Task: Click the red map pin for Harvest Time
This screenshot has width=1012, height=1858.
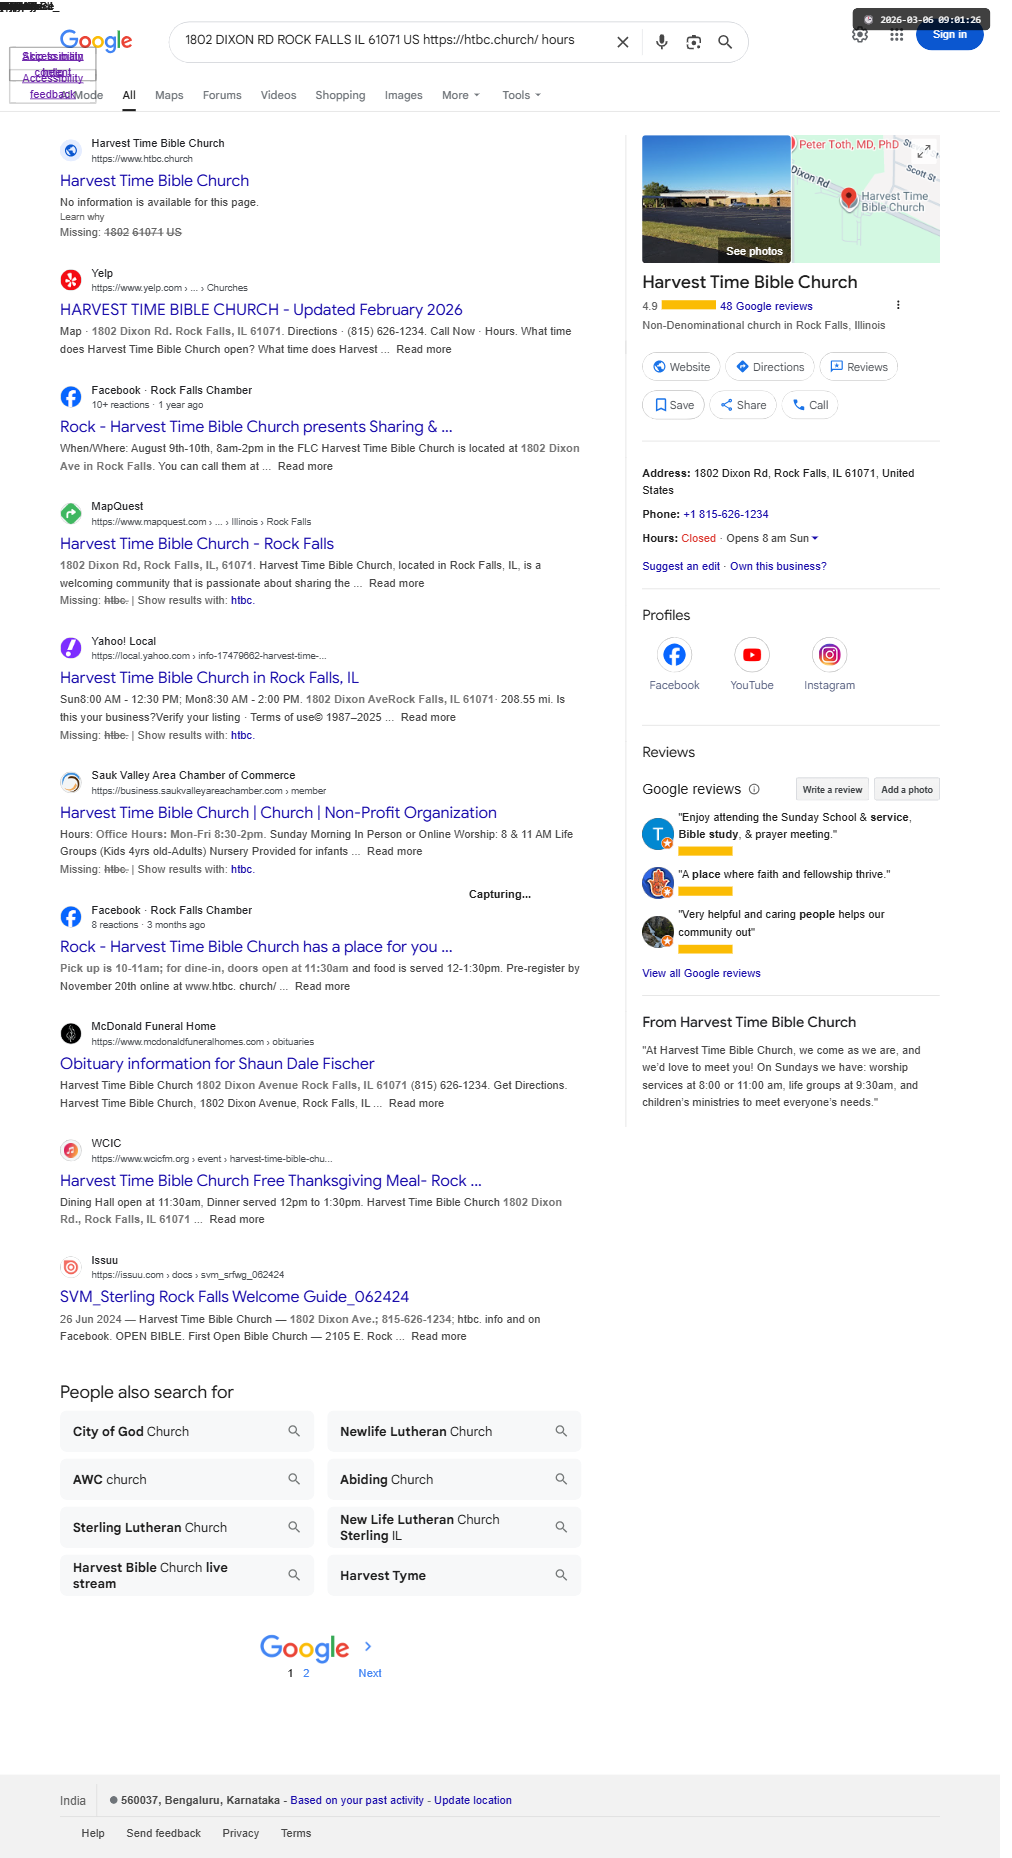Action: coord(849,198)
